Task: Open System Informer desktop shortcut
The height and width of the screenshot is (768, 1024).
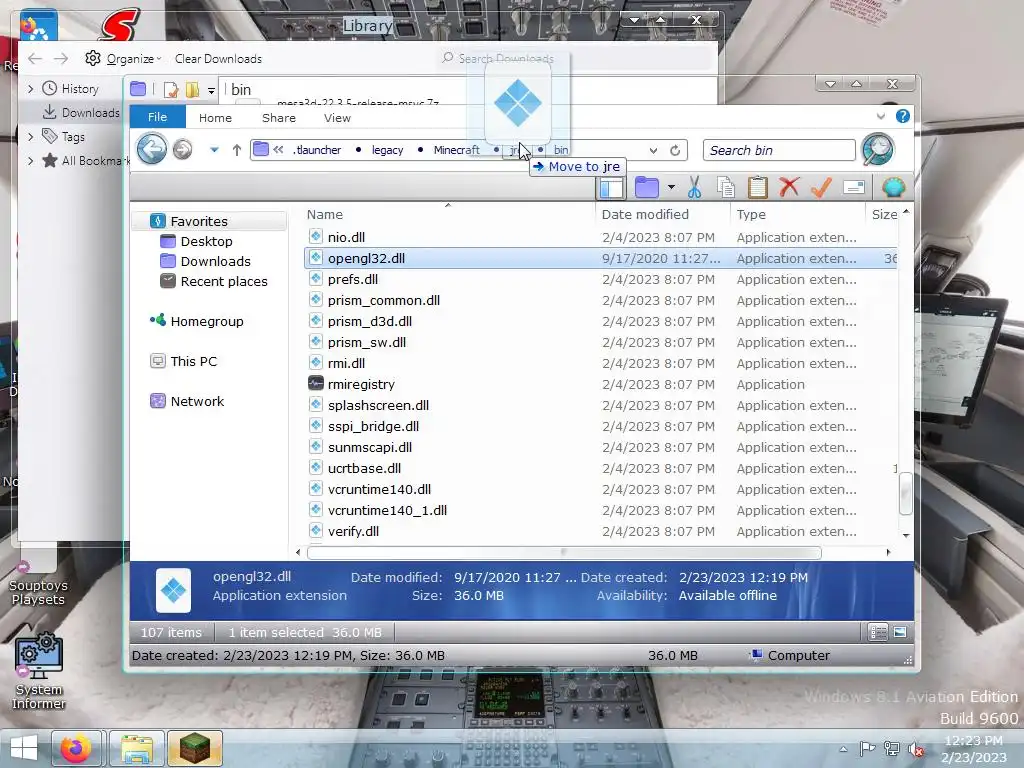Action: (x=39, y=671)
